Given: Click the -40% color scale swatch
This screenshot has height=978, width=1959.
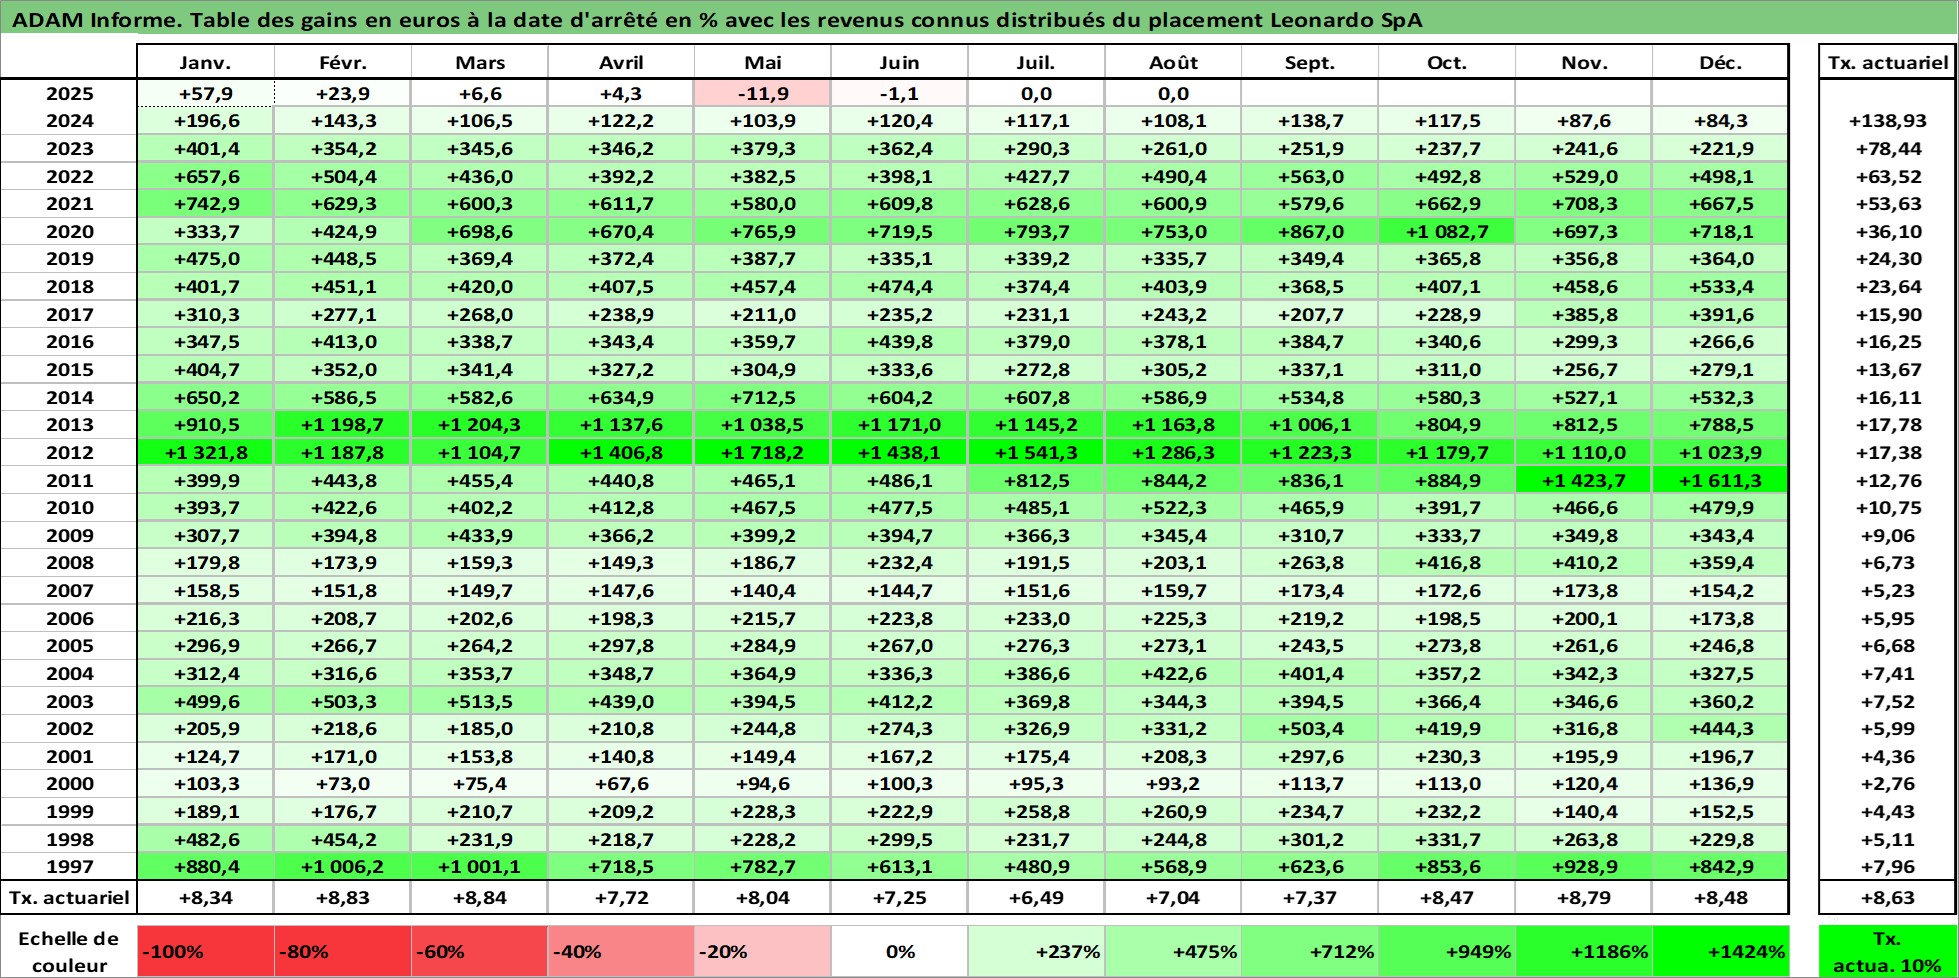Looking at the screenshot, I should pyautogui.click(x=621, y=951).
